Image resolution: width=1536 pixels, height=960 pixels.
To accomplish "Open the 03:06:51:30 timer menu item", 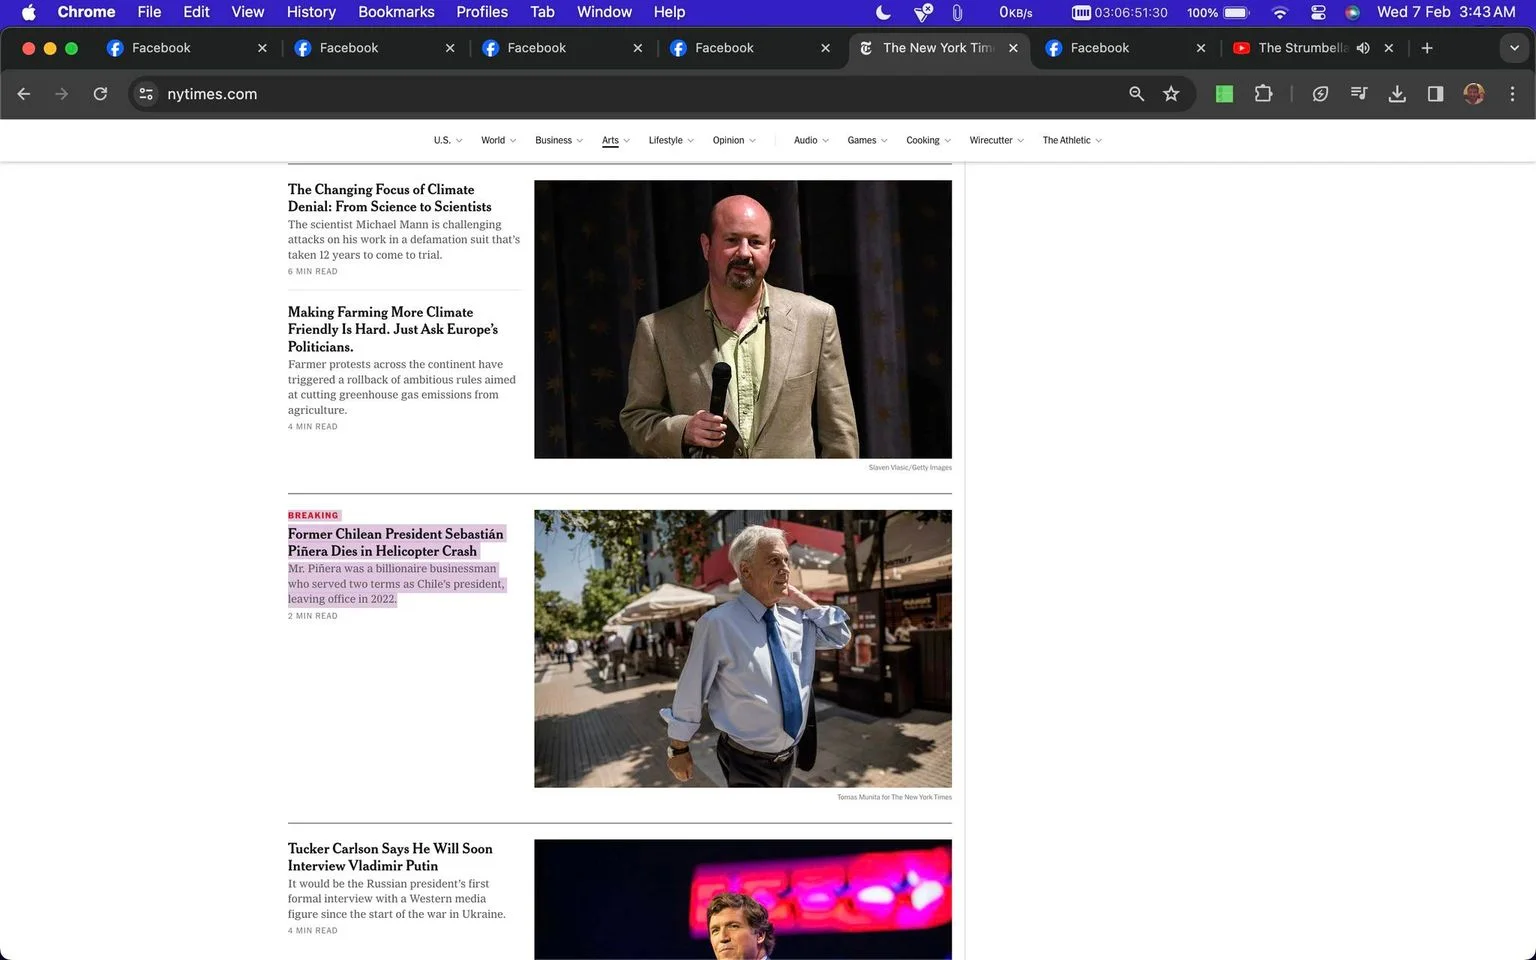I will click(x=1120, y=12).
